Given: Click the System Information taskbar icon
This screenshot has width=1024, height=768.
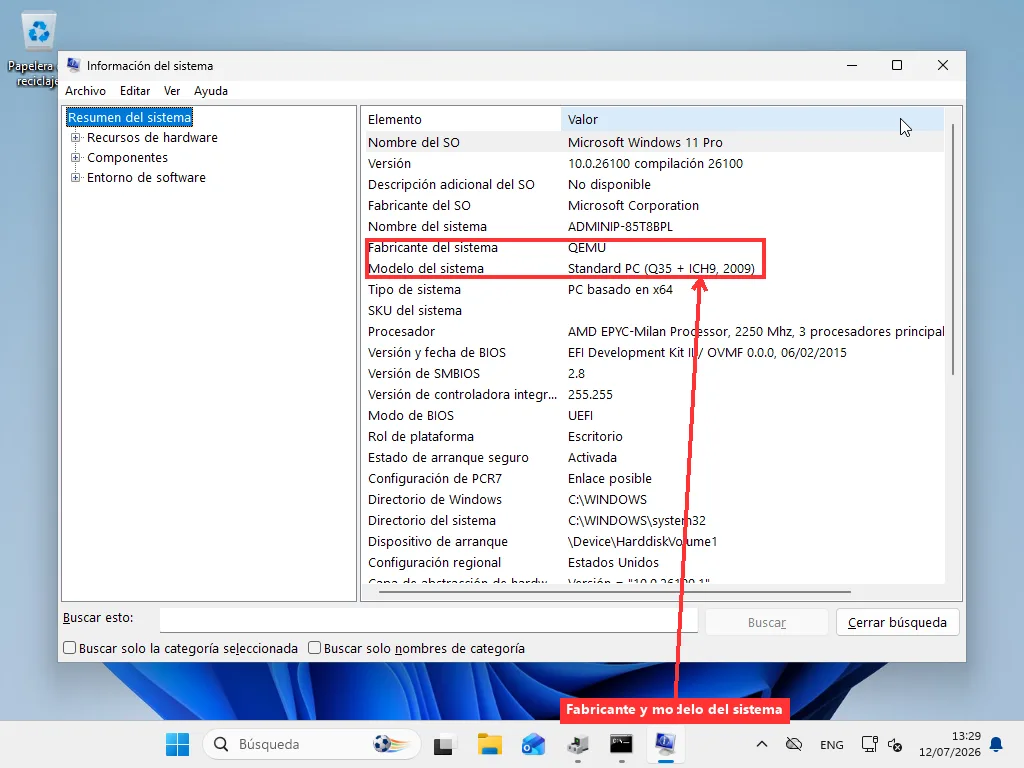Looking at the screenshot, I should coord(665,744).
